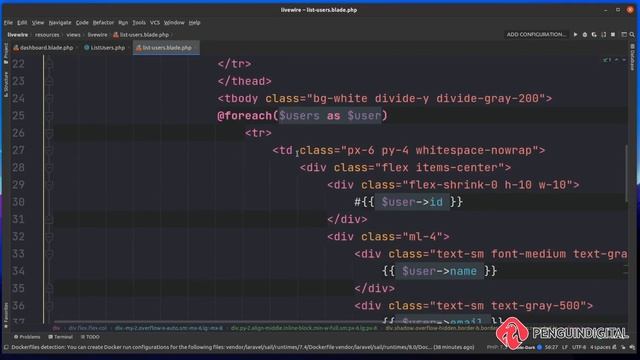Collapse the tbody fold marker on line 24
Screen dimensions: 640x360
(x=49, y=99)
